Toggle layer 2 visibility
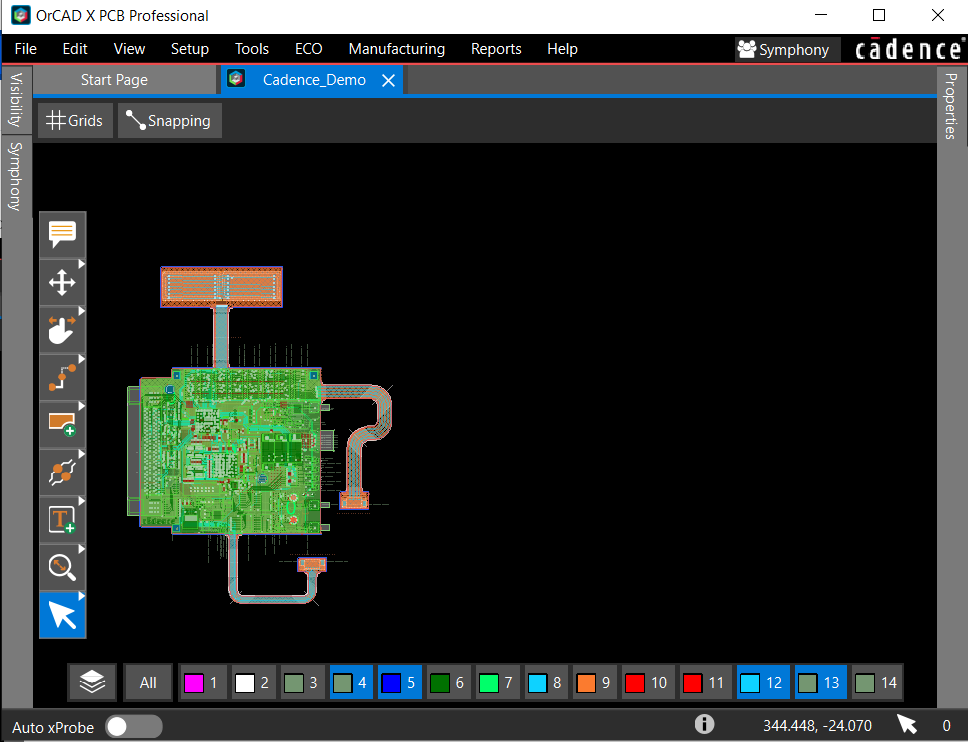This screenshot has height=742, width=968. (252, 682)
